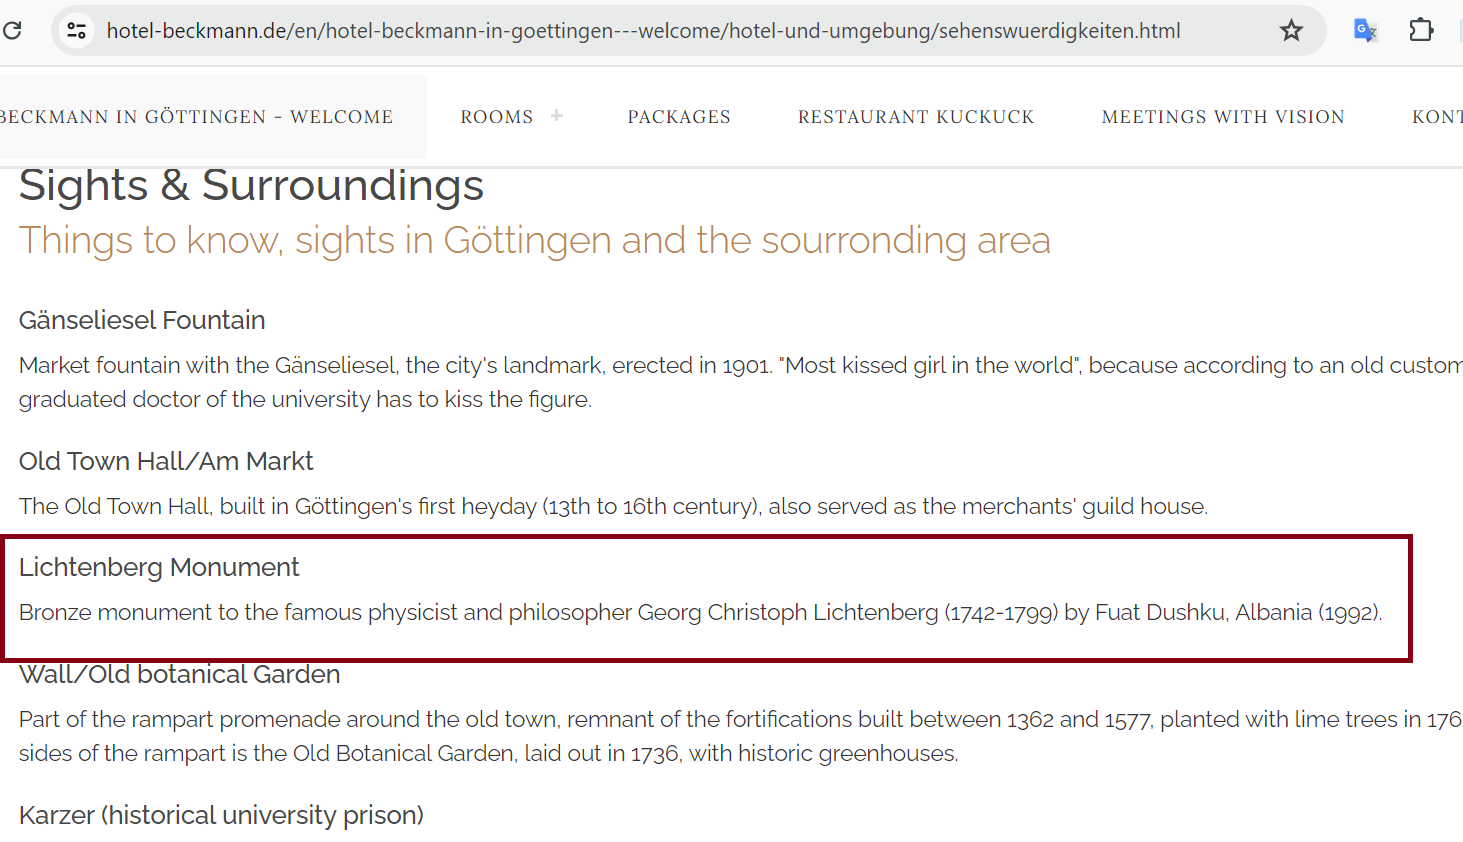
Task: Click the URL address bar field
Action: 643,31
